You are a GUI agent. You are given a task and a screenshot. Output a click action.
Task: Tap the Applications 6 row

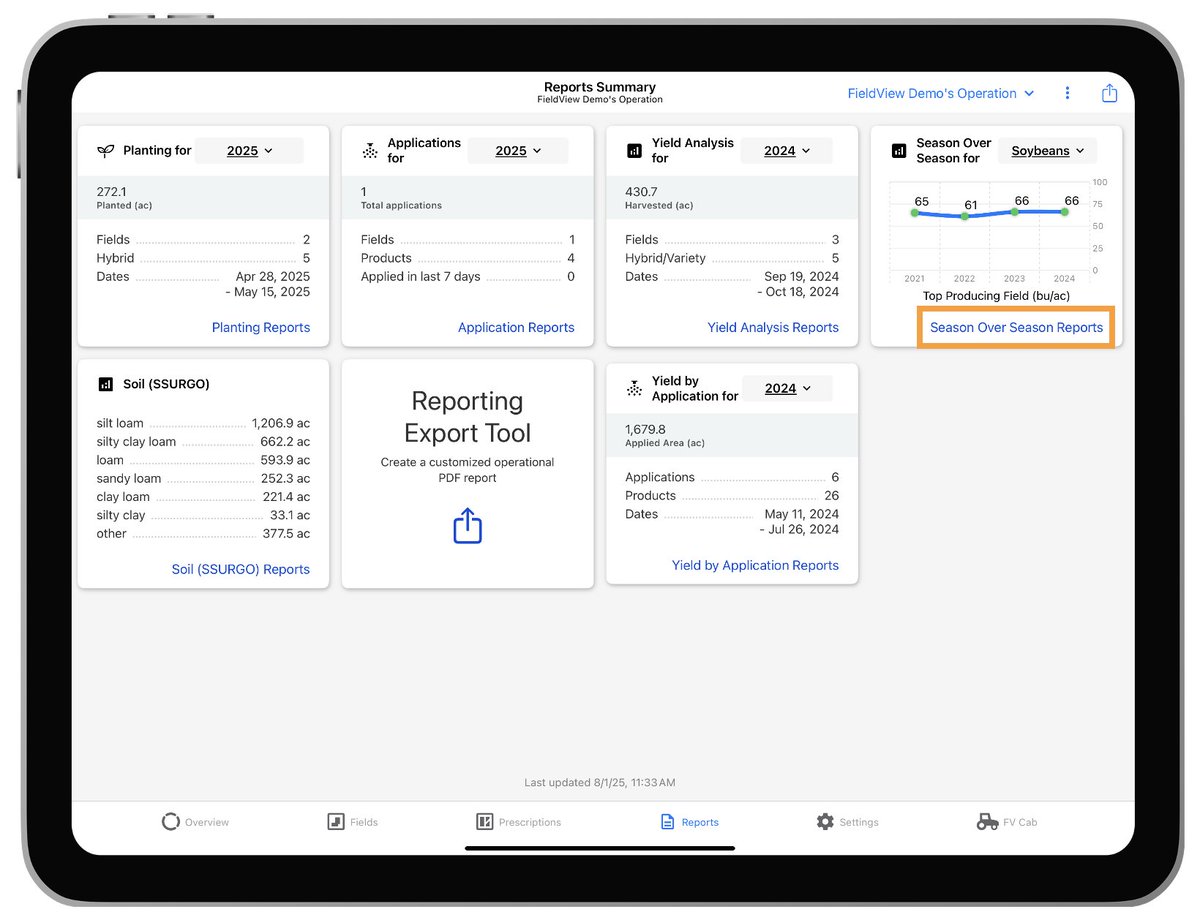click(x=732, y=478)
